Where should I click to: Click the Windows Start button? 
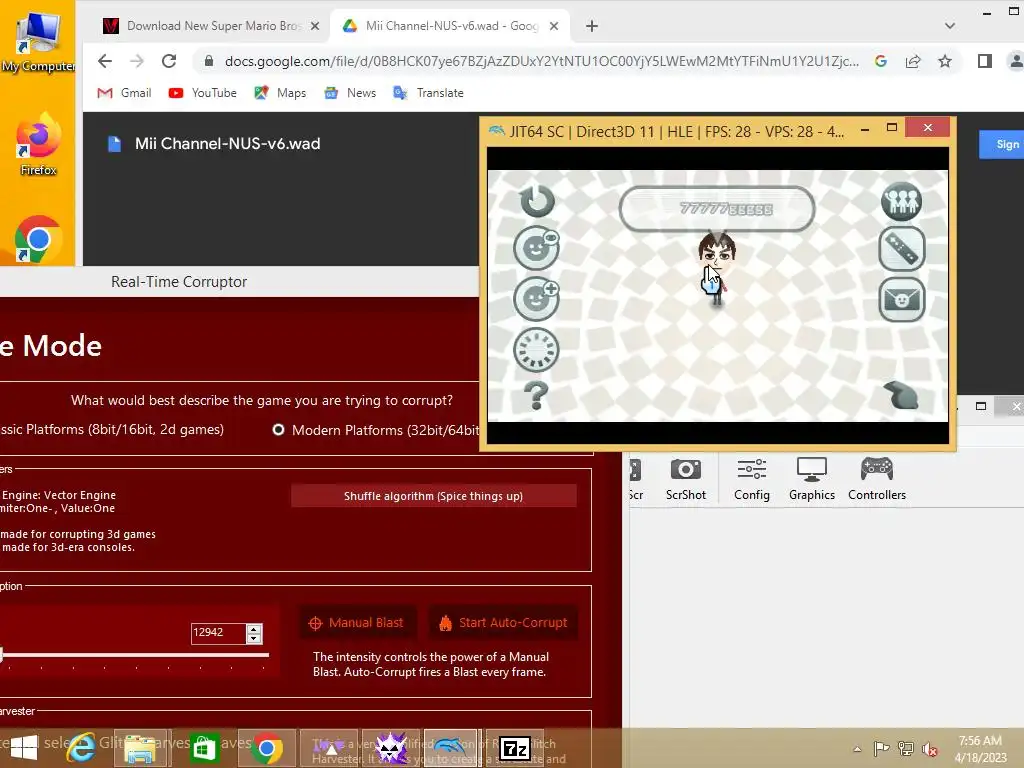(x=24, y=748)
